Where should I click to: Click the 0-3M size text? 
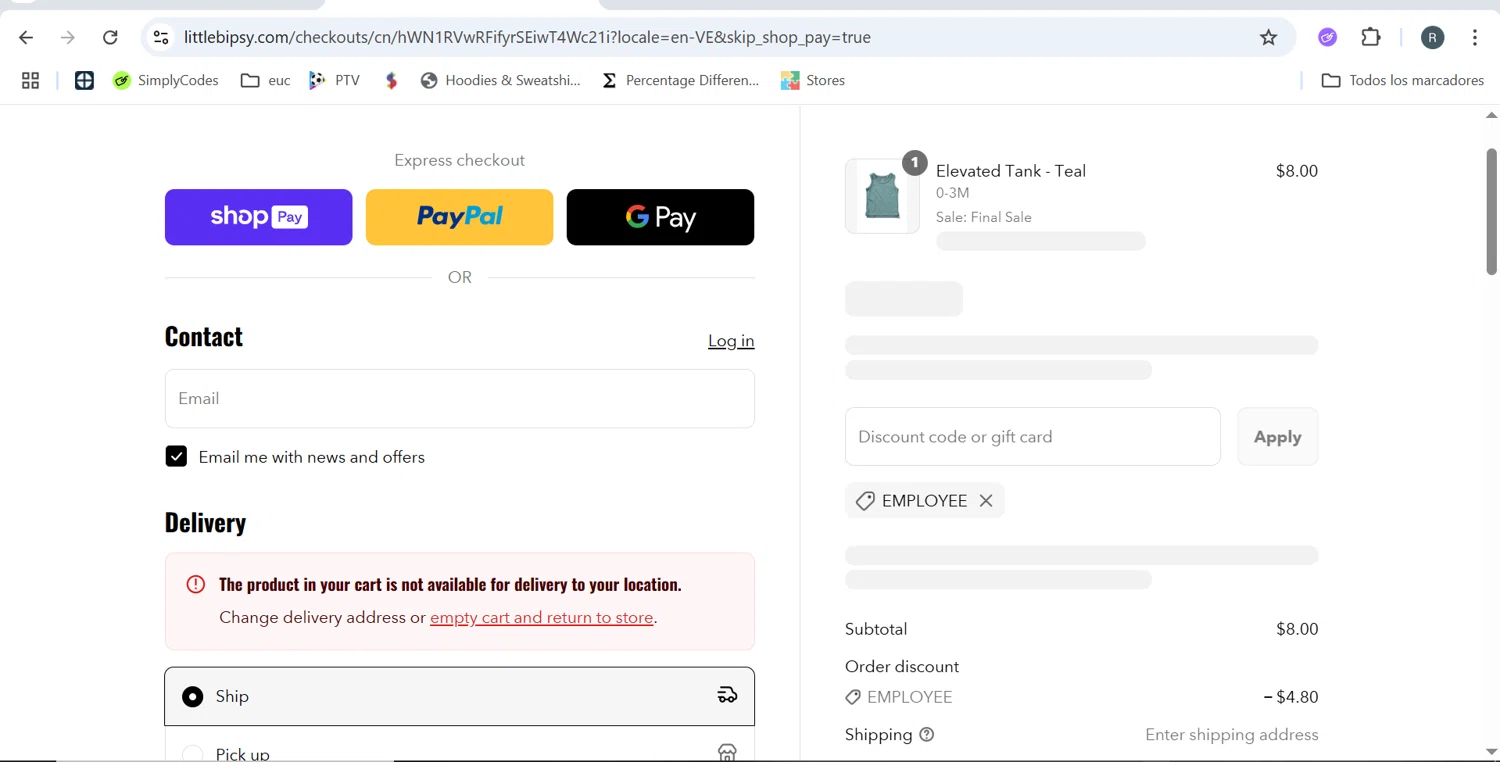(x=953, y=193)
